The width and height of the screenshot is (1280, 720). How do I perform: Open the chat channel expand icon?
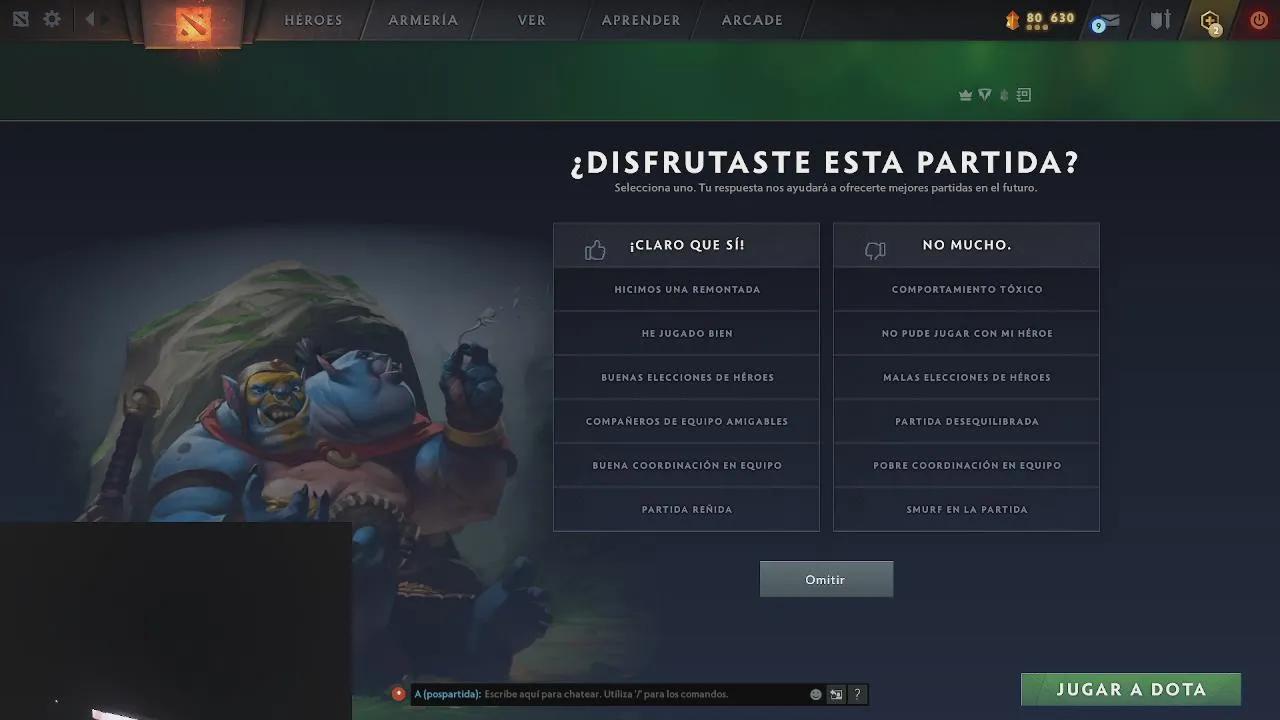(x=836, y=694)
